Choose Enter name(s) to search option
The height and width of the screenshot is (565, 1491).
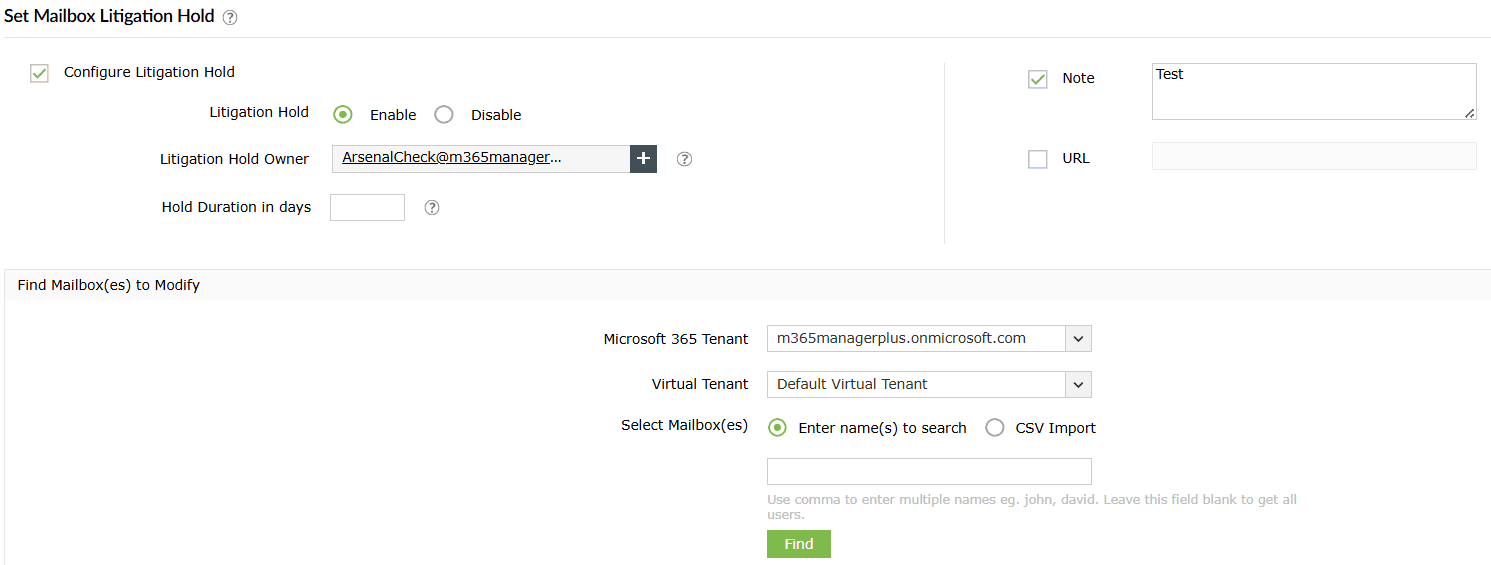pos(777,428)
